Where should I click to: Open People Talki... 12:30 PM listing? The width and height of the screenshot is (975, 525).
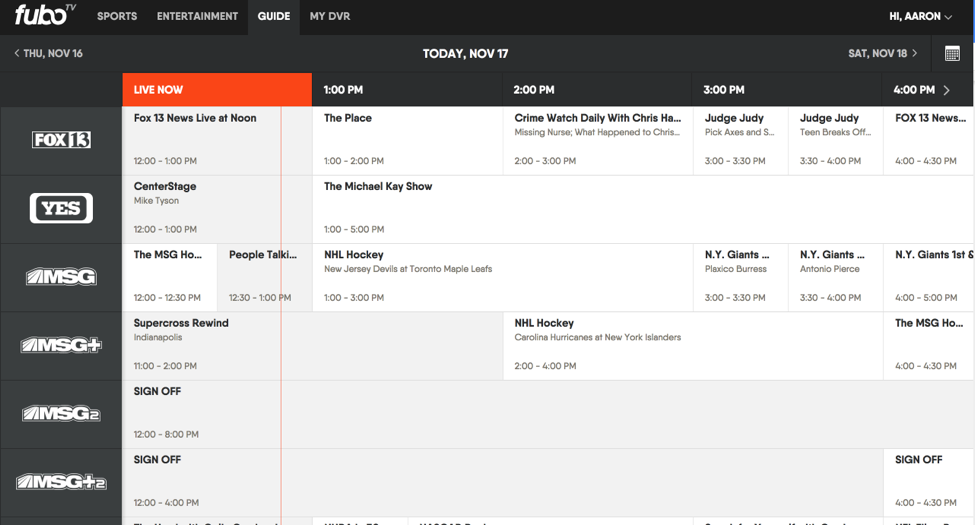265,277
